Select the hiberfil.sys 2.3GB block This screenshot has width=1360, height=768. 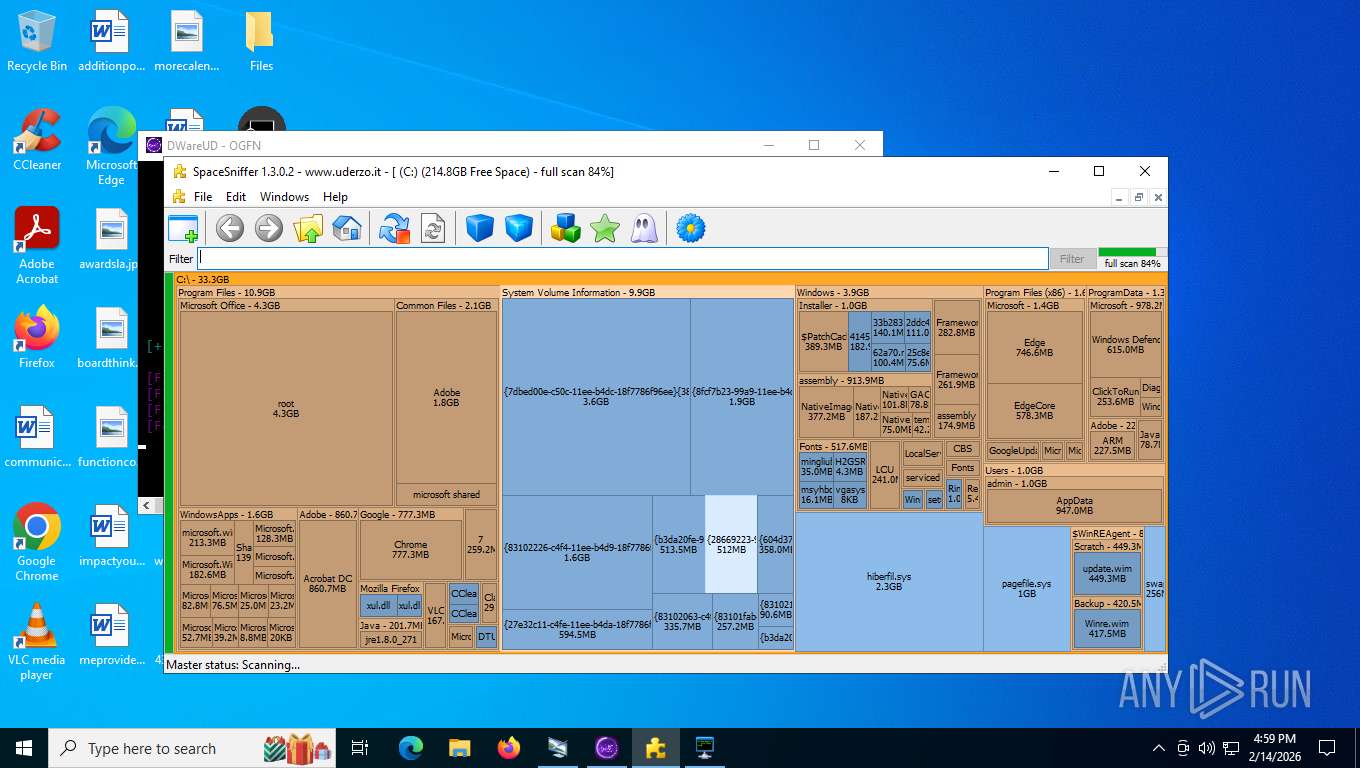pos(889,582)
